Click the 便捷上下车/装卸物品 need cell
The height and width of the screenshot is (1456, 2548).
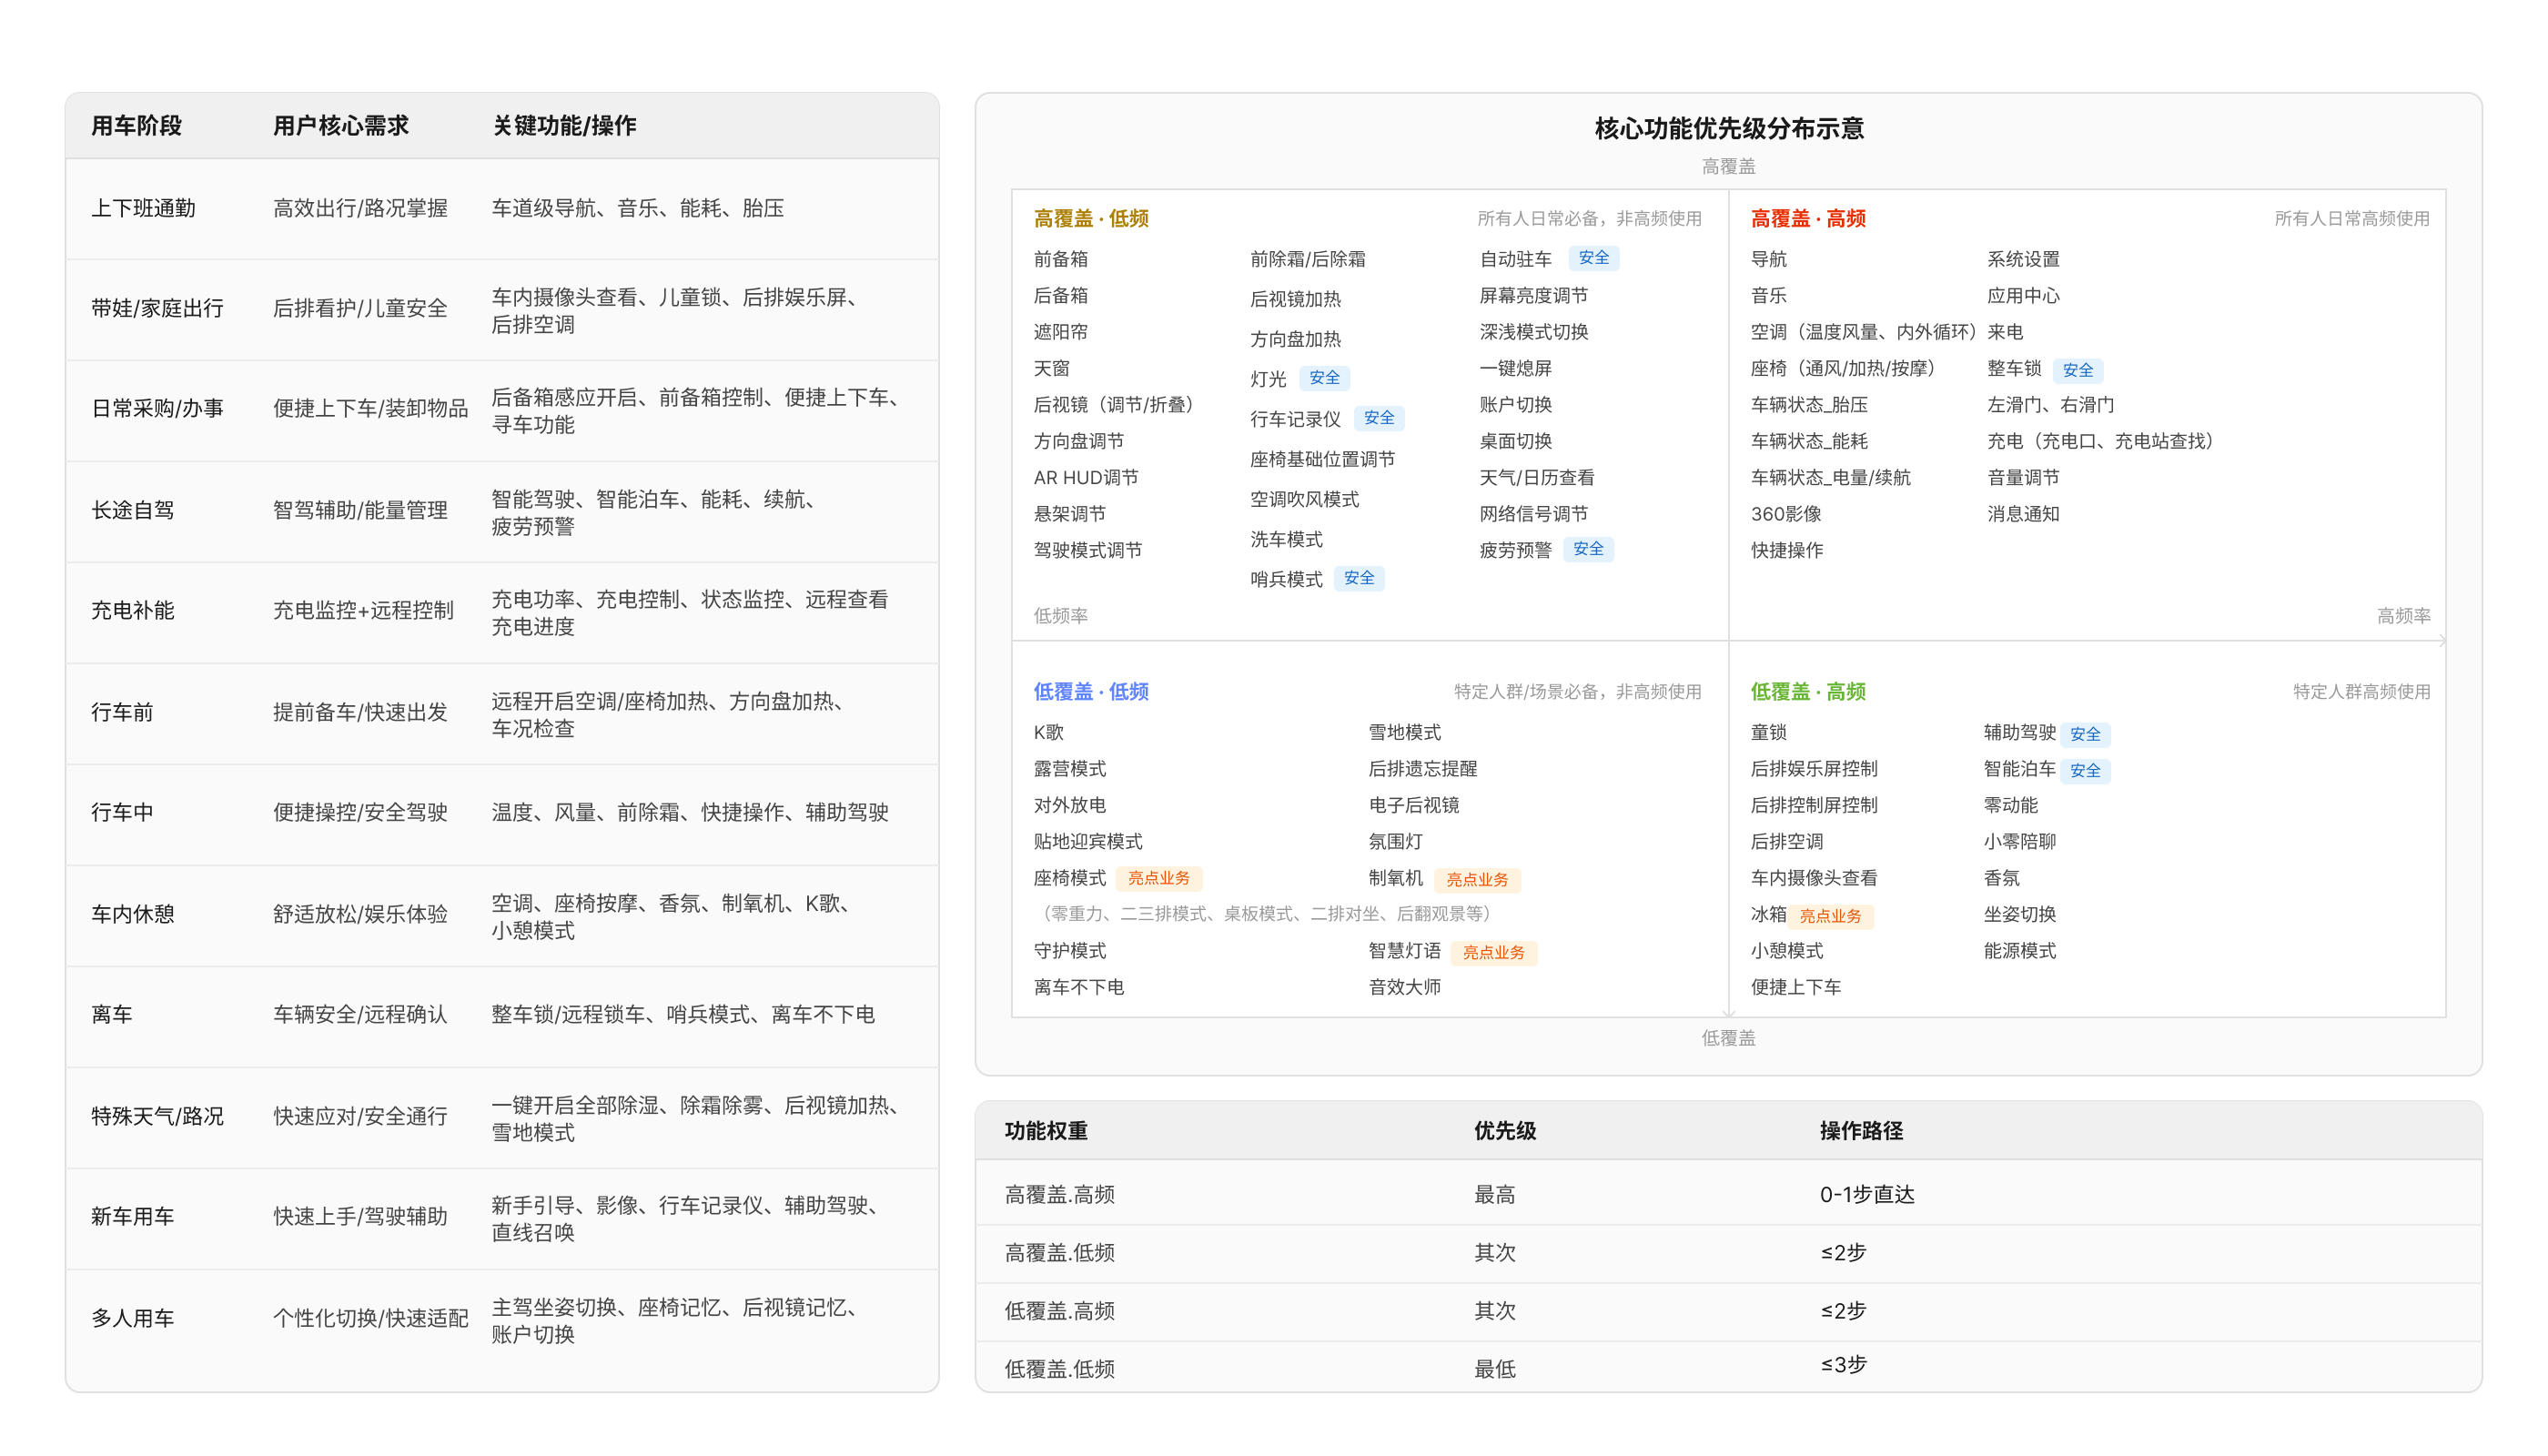pos(370,408)
